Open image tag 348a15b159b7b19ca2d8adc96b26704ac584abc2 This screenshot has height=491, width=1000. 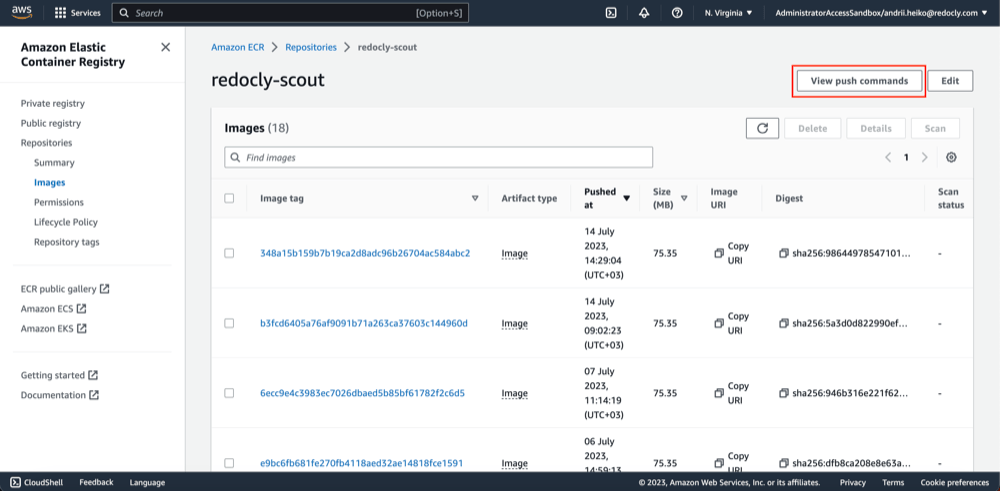tap(365, 253)
